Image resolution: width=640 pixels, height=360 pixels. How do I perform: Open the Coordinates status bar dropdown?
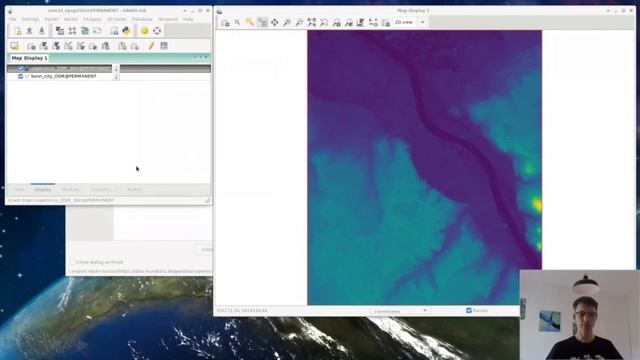coord(400,311)
